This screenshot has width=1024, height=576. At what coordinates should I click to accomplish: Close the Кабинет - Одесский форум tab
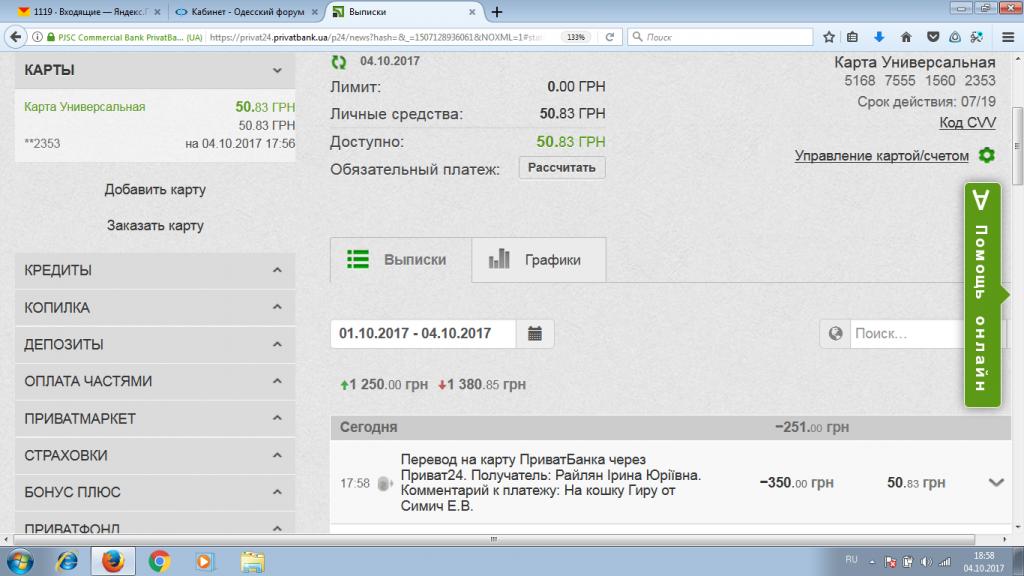pyautogui.click(x=315, y=12)
